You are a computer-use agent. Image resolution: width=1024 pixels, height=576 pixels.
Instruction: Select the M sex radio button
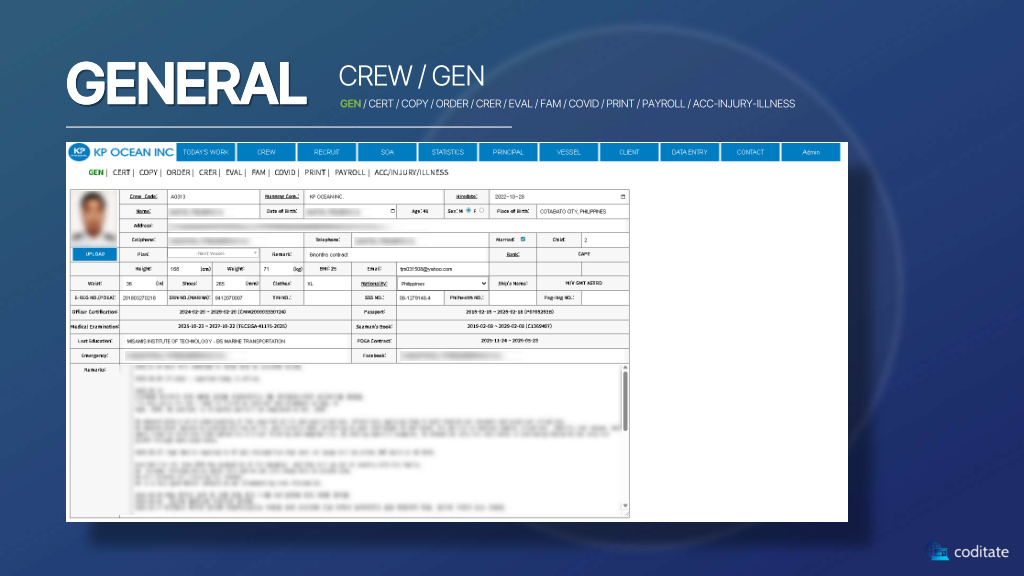click(468, 211)
